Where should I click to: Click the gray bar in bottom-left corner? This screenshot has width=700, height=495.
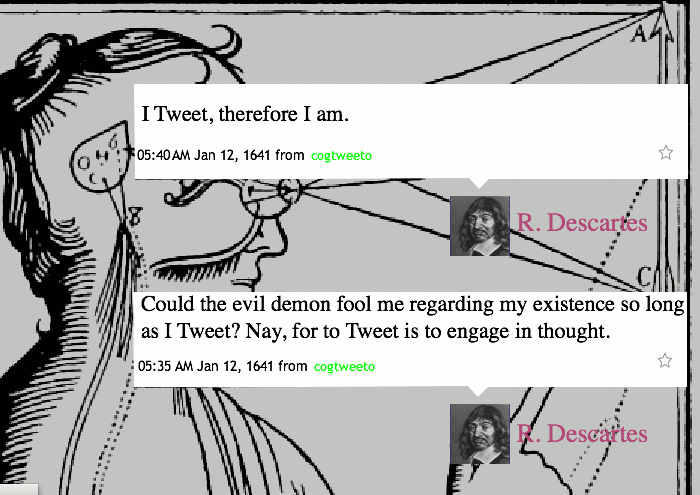pos(19,489)
